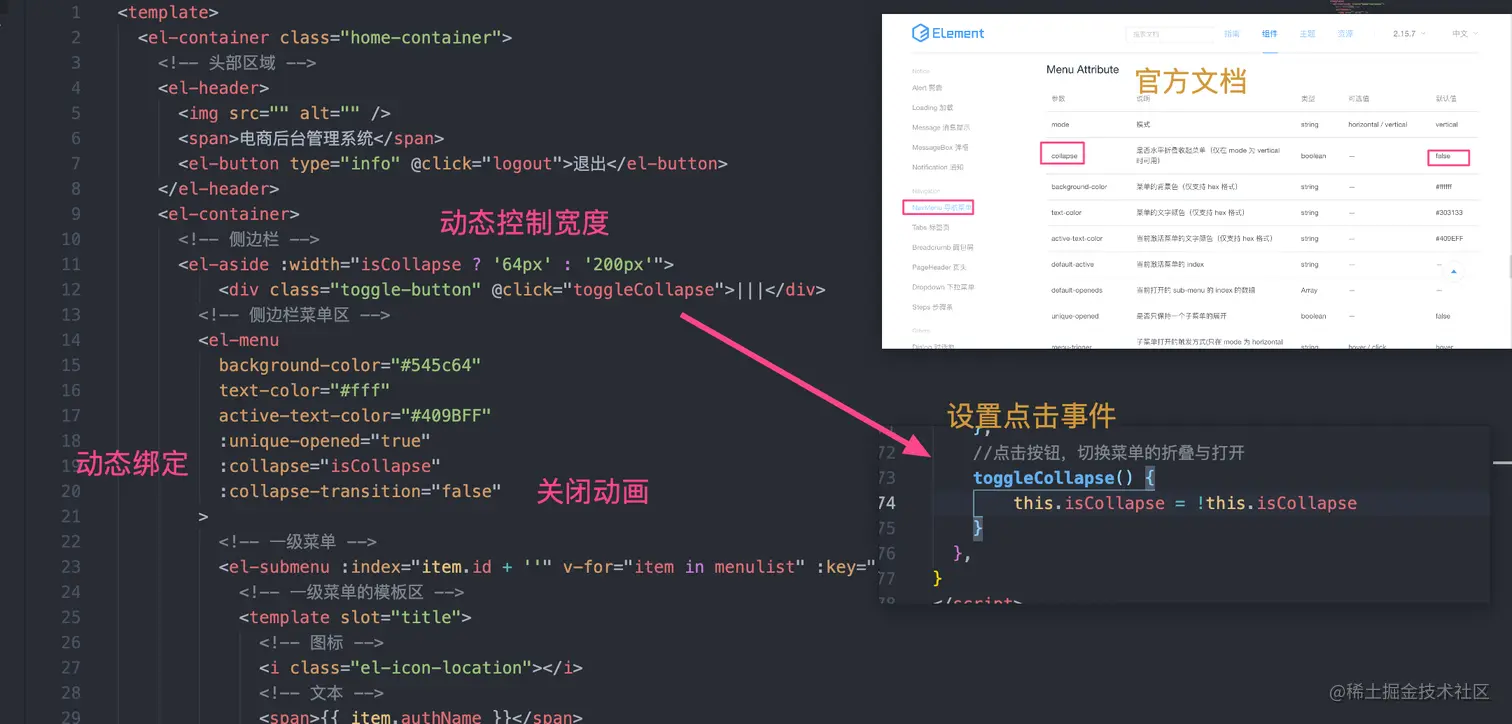The image size is (1512, 724).
Task: Open the Breadcrumb 面包屑 sidebar link
Action: pyautogui.click(x=942, y=247)
